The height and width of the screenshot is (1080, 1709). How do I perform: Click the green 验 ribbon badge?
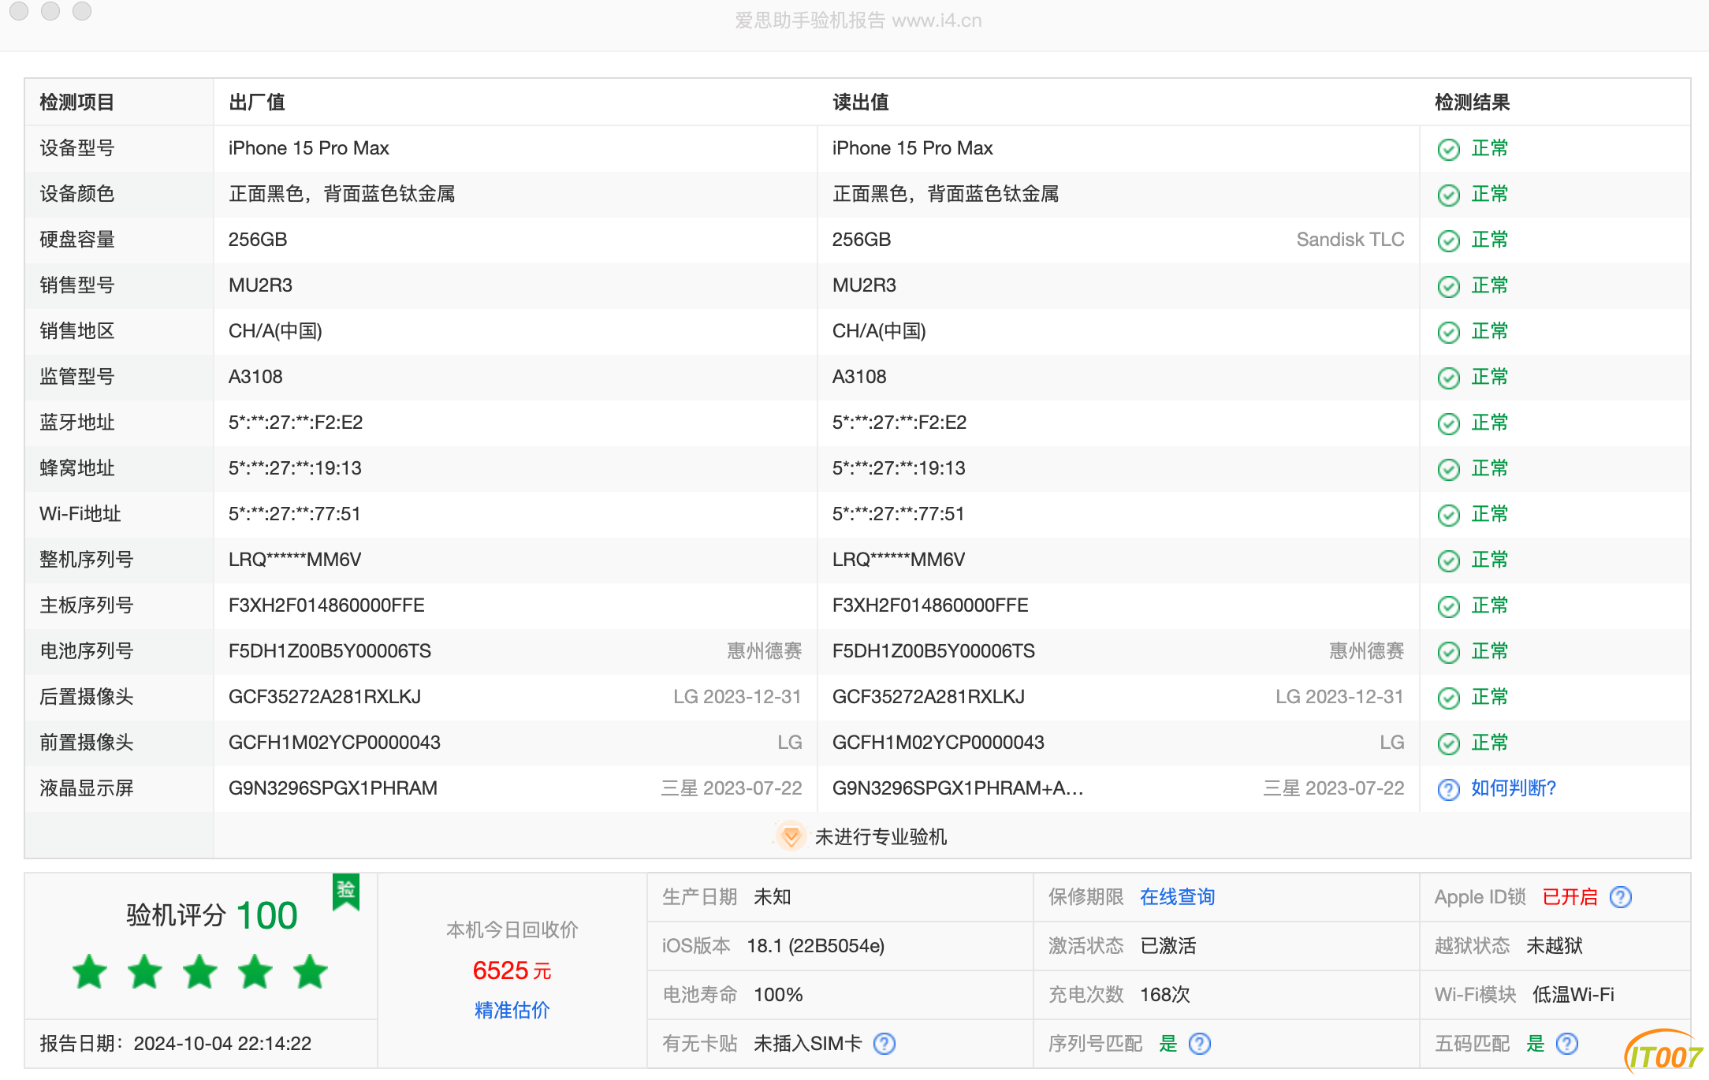(346, 891)
